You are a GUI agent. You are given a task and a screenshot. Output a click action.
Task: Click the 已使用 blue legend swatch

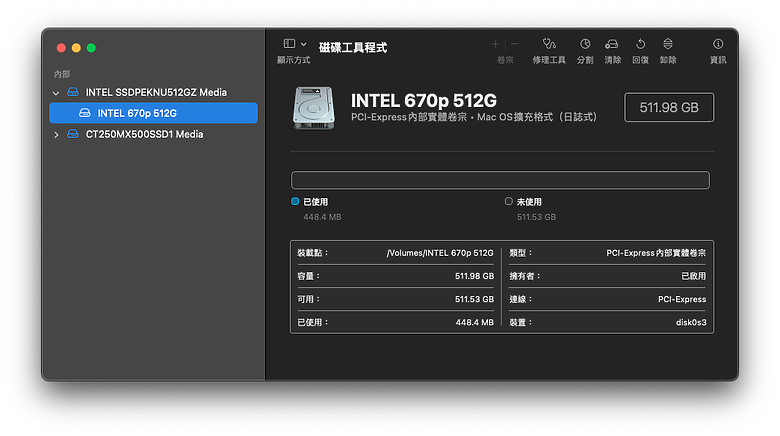click(295, 201)
